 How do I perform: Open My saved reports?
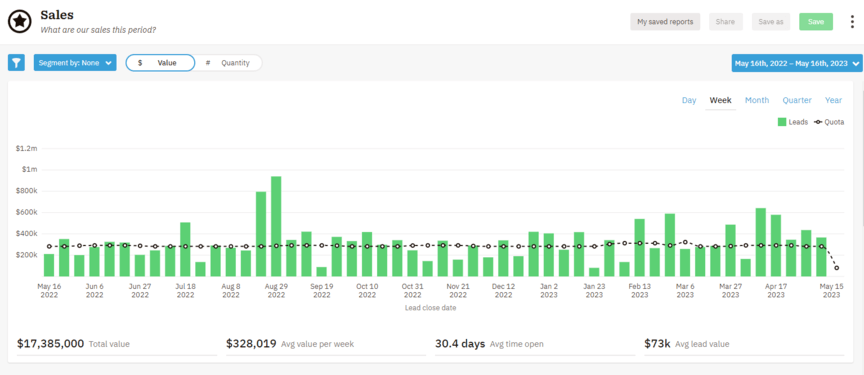point(665,21)
